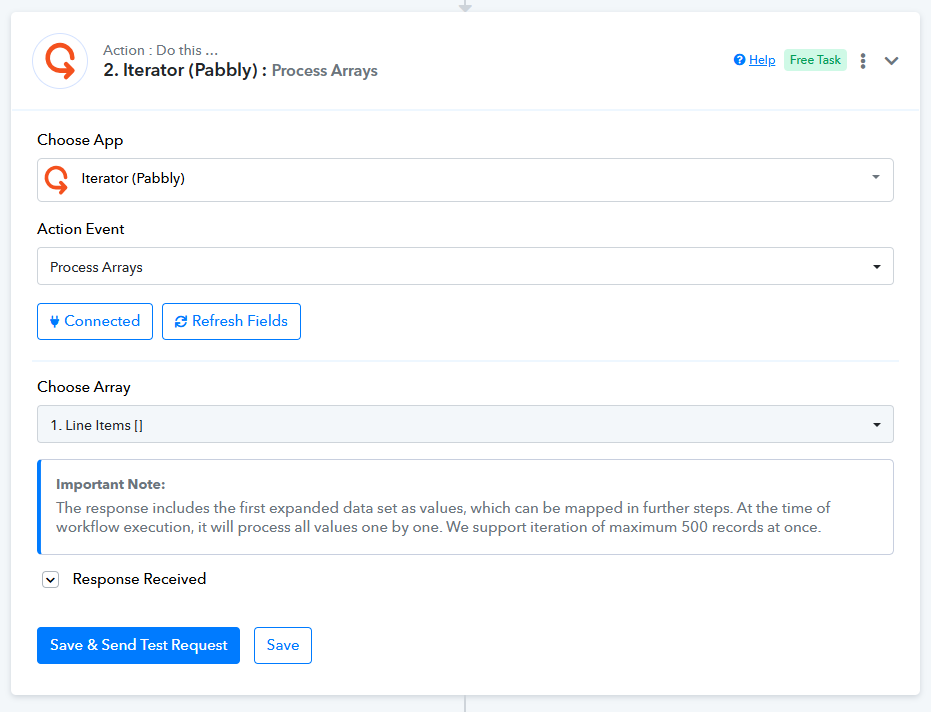The image size is (931, 712).
Task: Click the caret arrow of the Choose Array field
Action: (876, 425)
